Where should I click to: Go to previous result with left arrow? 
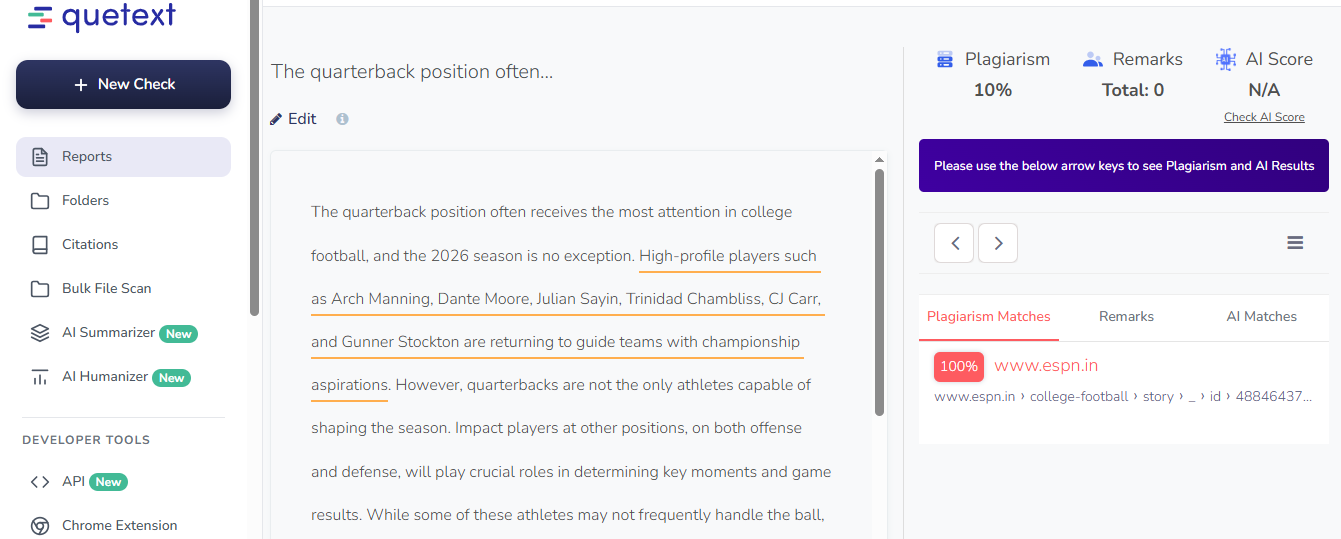pos(954,243)
